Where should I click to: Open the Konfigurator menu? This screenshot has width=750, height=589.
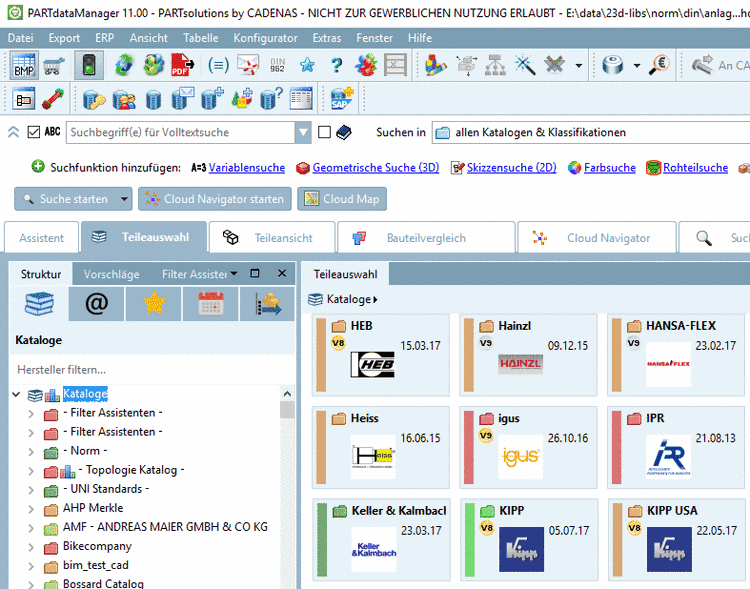coord(265,38)
